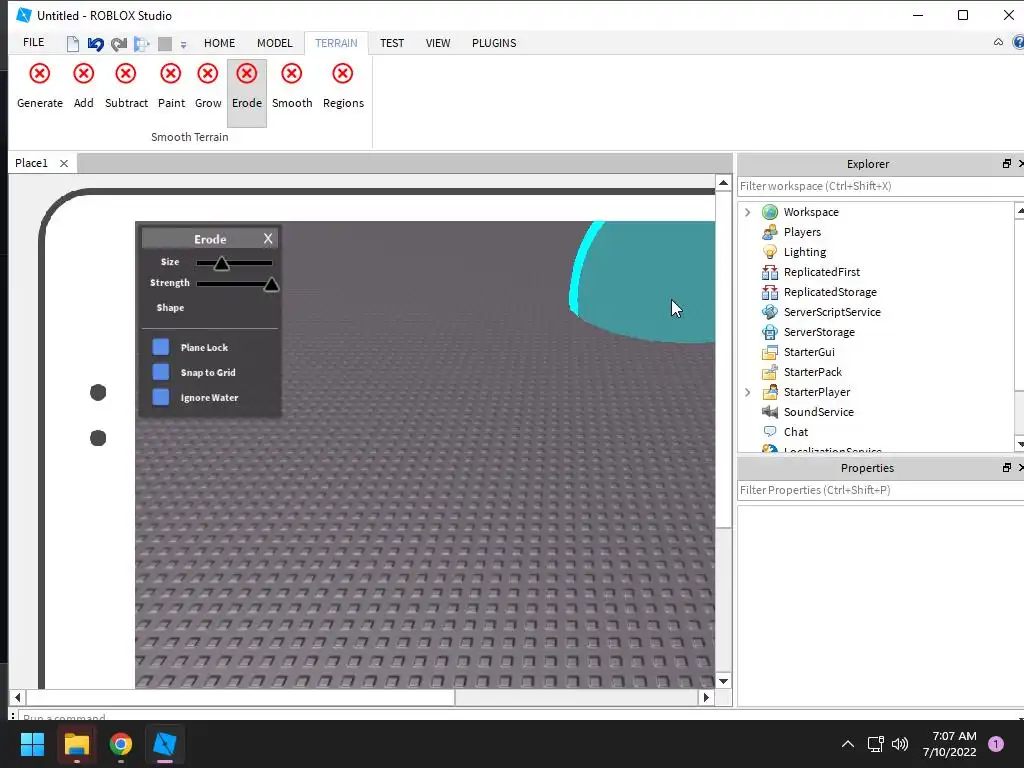Select StarterPlayer in the Explorer

816,392
